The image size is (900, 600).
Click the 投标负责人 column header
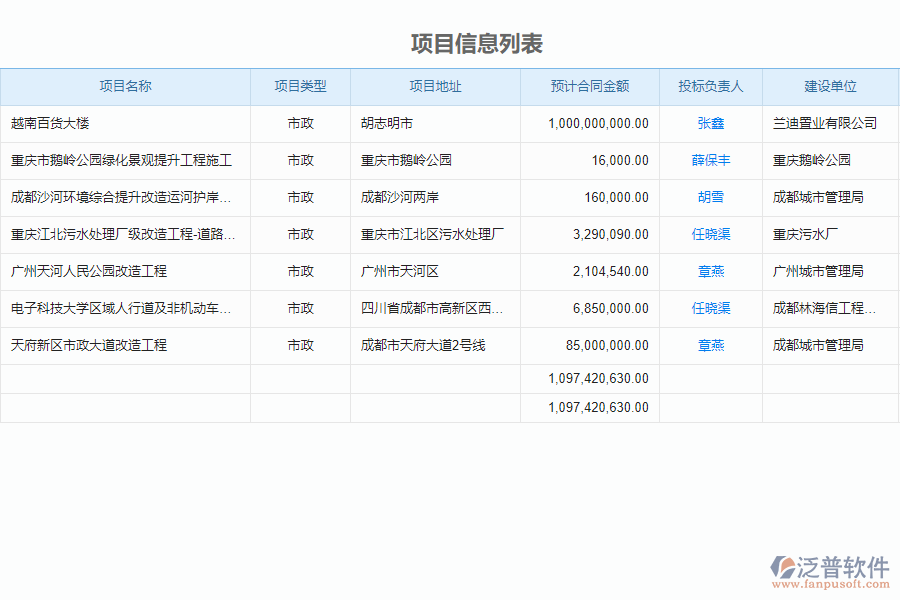point(711,87)
